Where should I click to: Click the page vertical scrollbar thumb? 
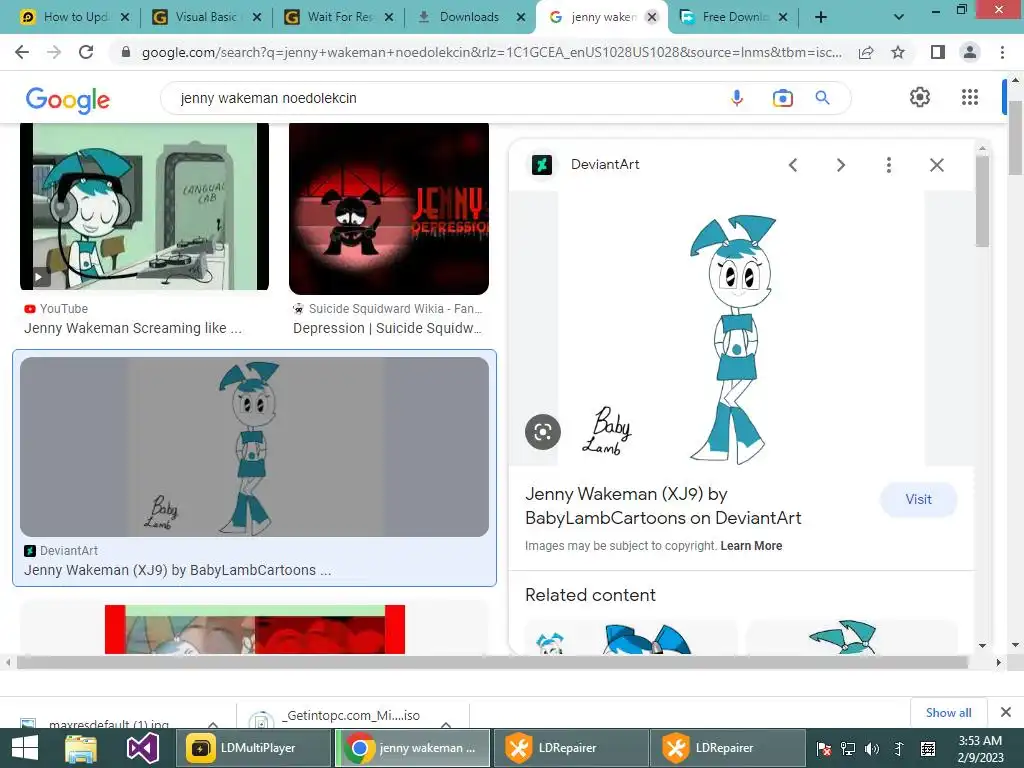click(1015, 137)
